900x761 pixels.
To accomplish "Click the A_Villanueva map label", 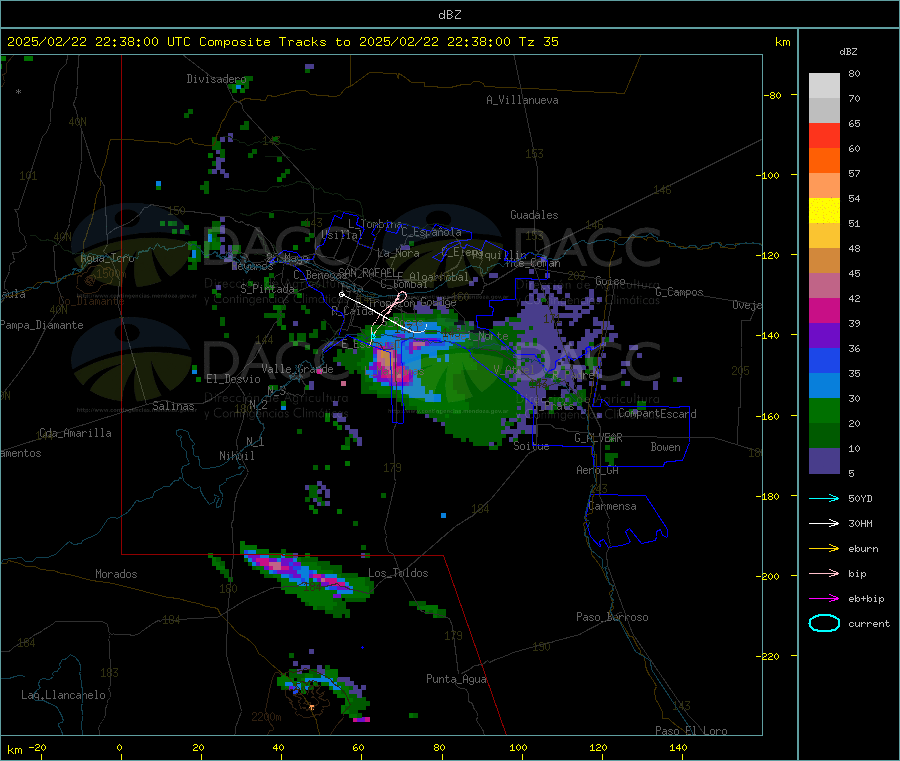I will tap(522, 100).
